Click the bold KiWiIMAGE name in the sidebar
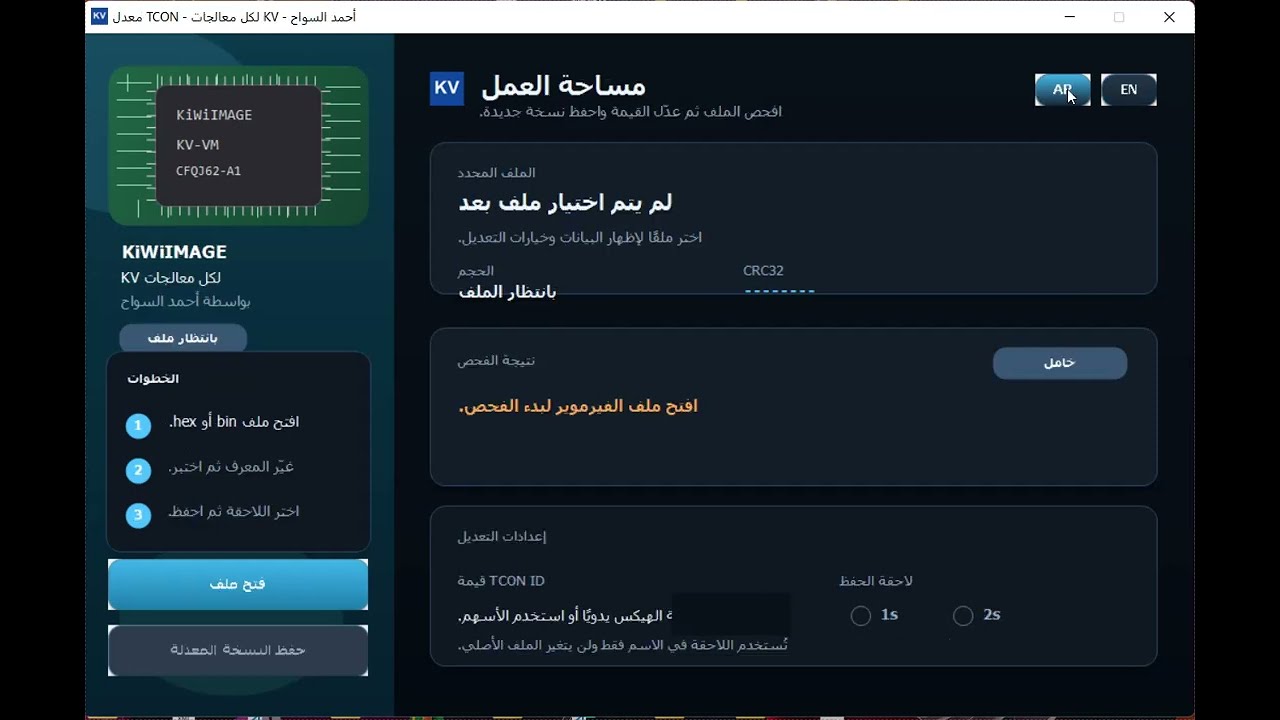 coord(174,252)
